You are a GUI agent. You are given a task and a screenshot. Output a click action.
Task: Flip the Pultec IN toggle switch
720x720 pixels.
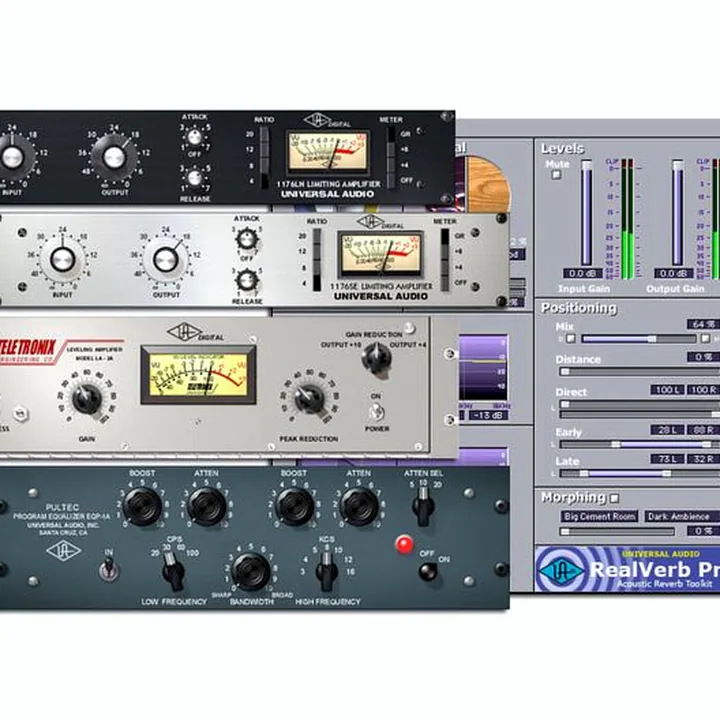(x=109, y=569)
